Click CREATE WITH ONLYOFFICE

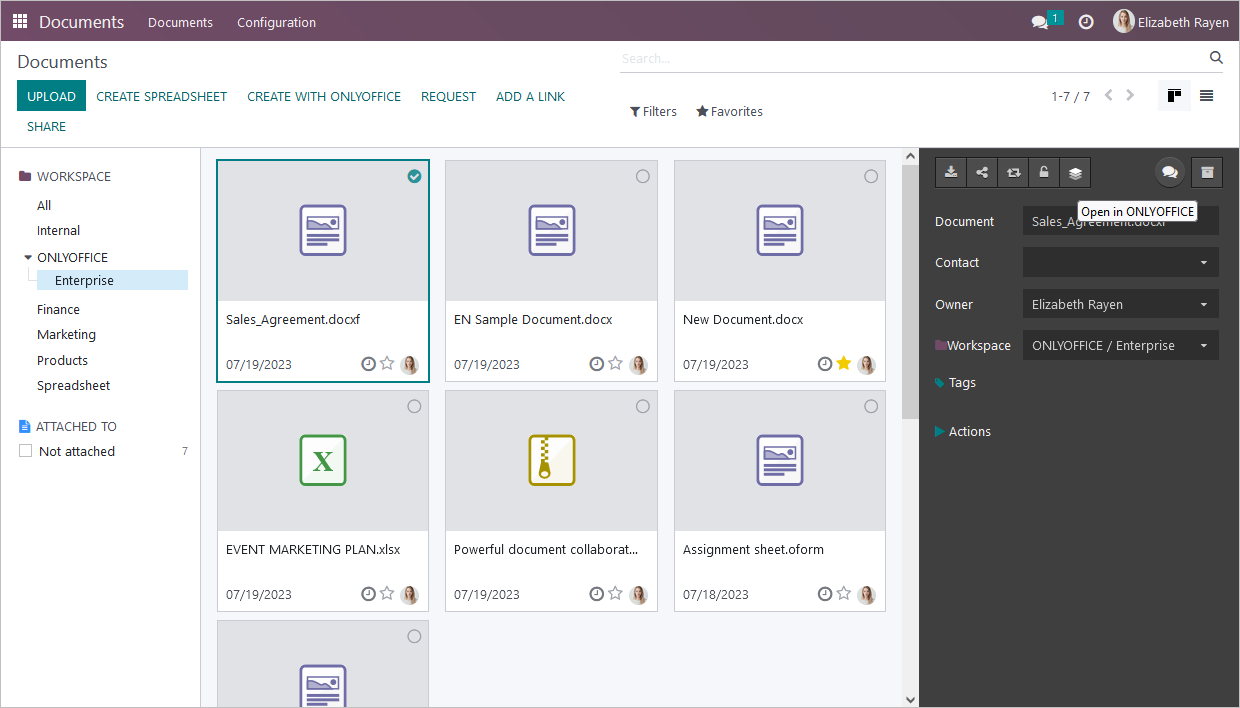[324, 96]
